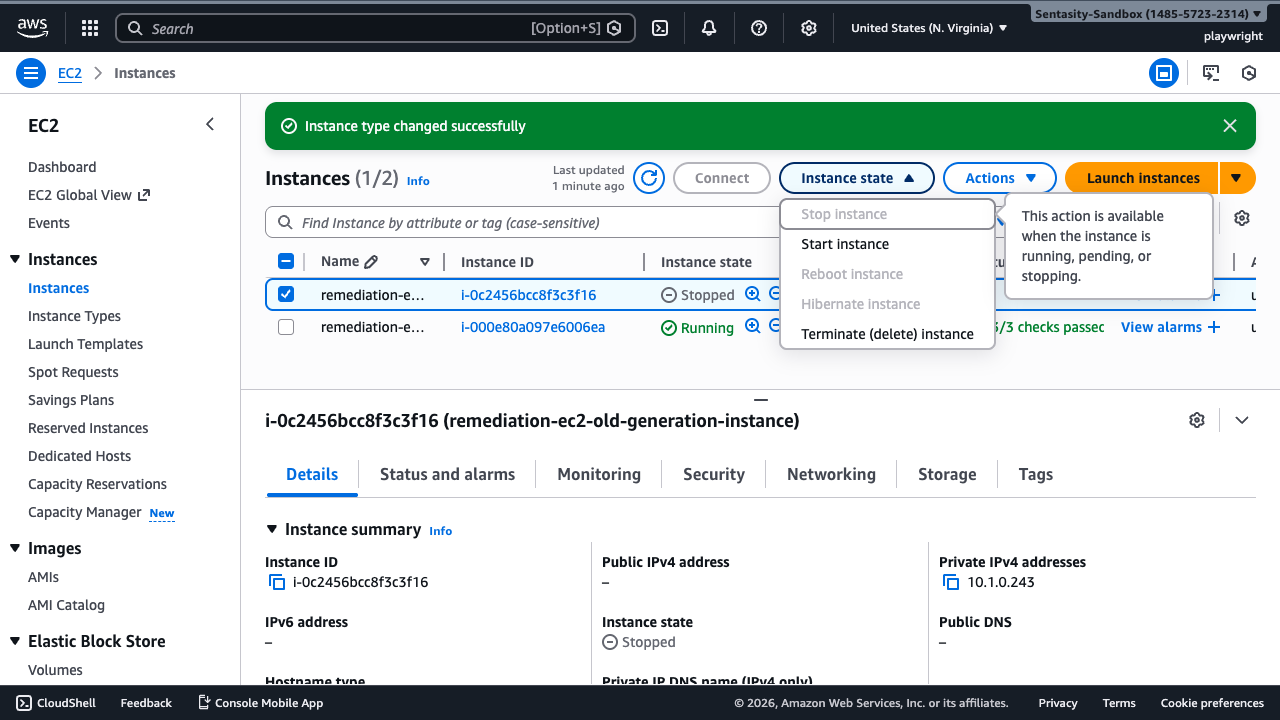
Task: Open the notifications bell
Action: 709,27
